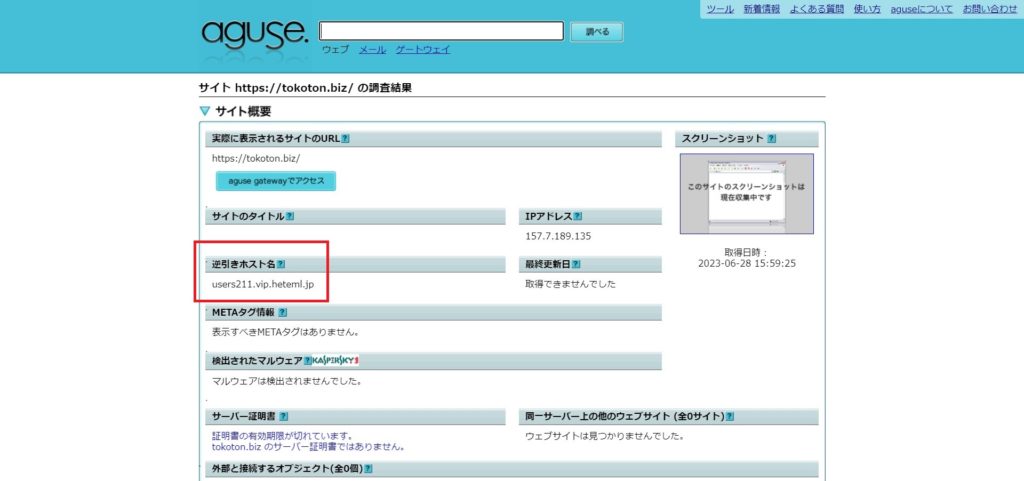1024x481 pixels.
Task: Click help icon beside サイトのタイトル
Action: tap(290, 216)
